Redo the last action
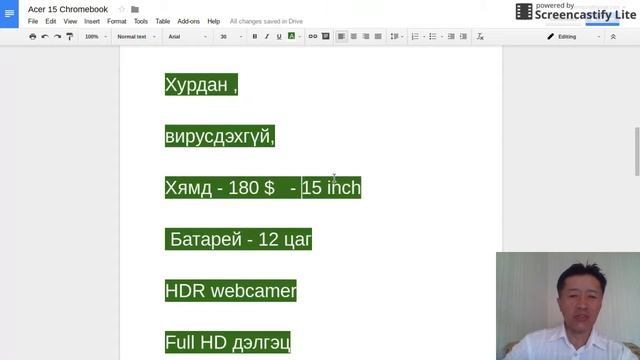This screenshot has height=360, width=640. pyautogui.click(x=58, y=37)
